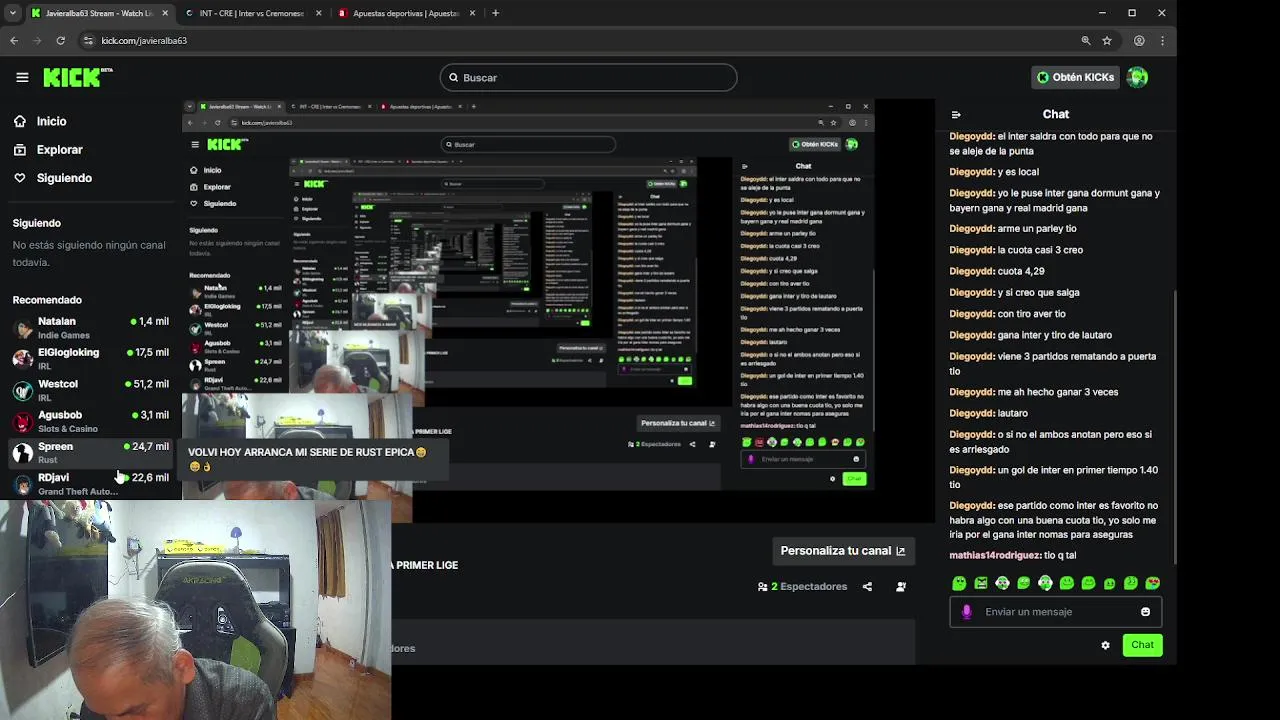Open the Siguiendo heart link
The width and height of the screenshot is (1280, 720).
tap(52, 177)
